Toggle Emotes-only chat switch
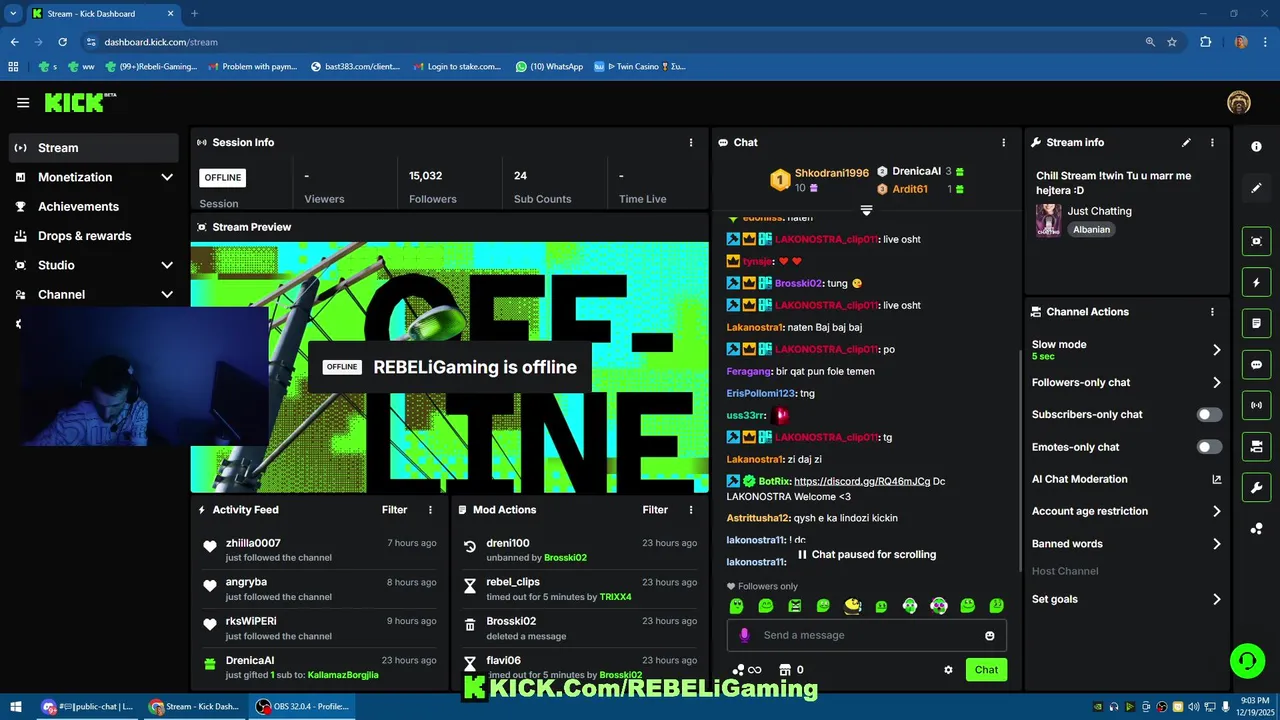Viewport: 1280px width, 720px height. click(1209, 447)
